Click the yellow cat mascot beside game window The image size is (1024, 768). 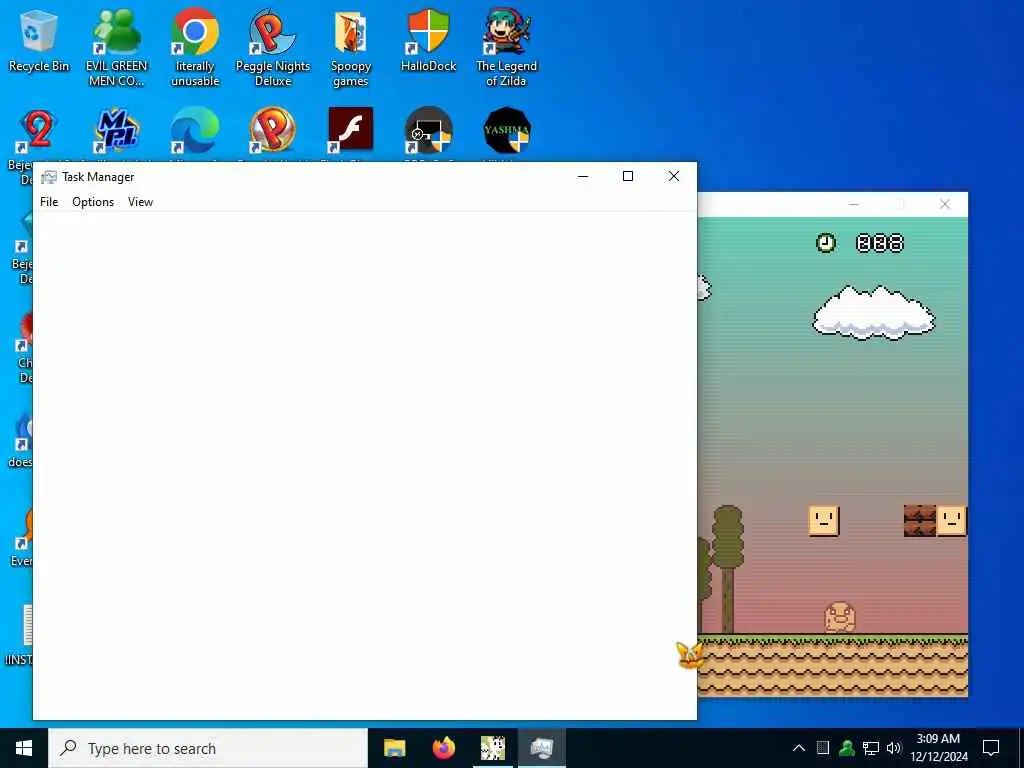690,654
